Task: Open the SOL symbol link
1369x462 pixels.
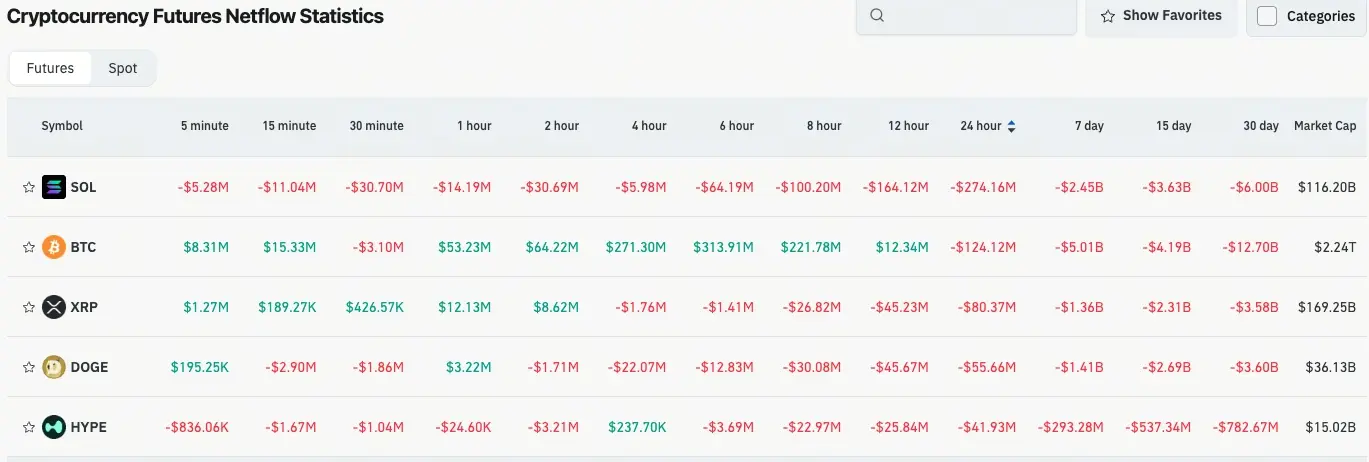Action: [x=84, y=187]
